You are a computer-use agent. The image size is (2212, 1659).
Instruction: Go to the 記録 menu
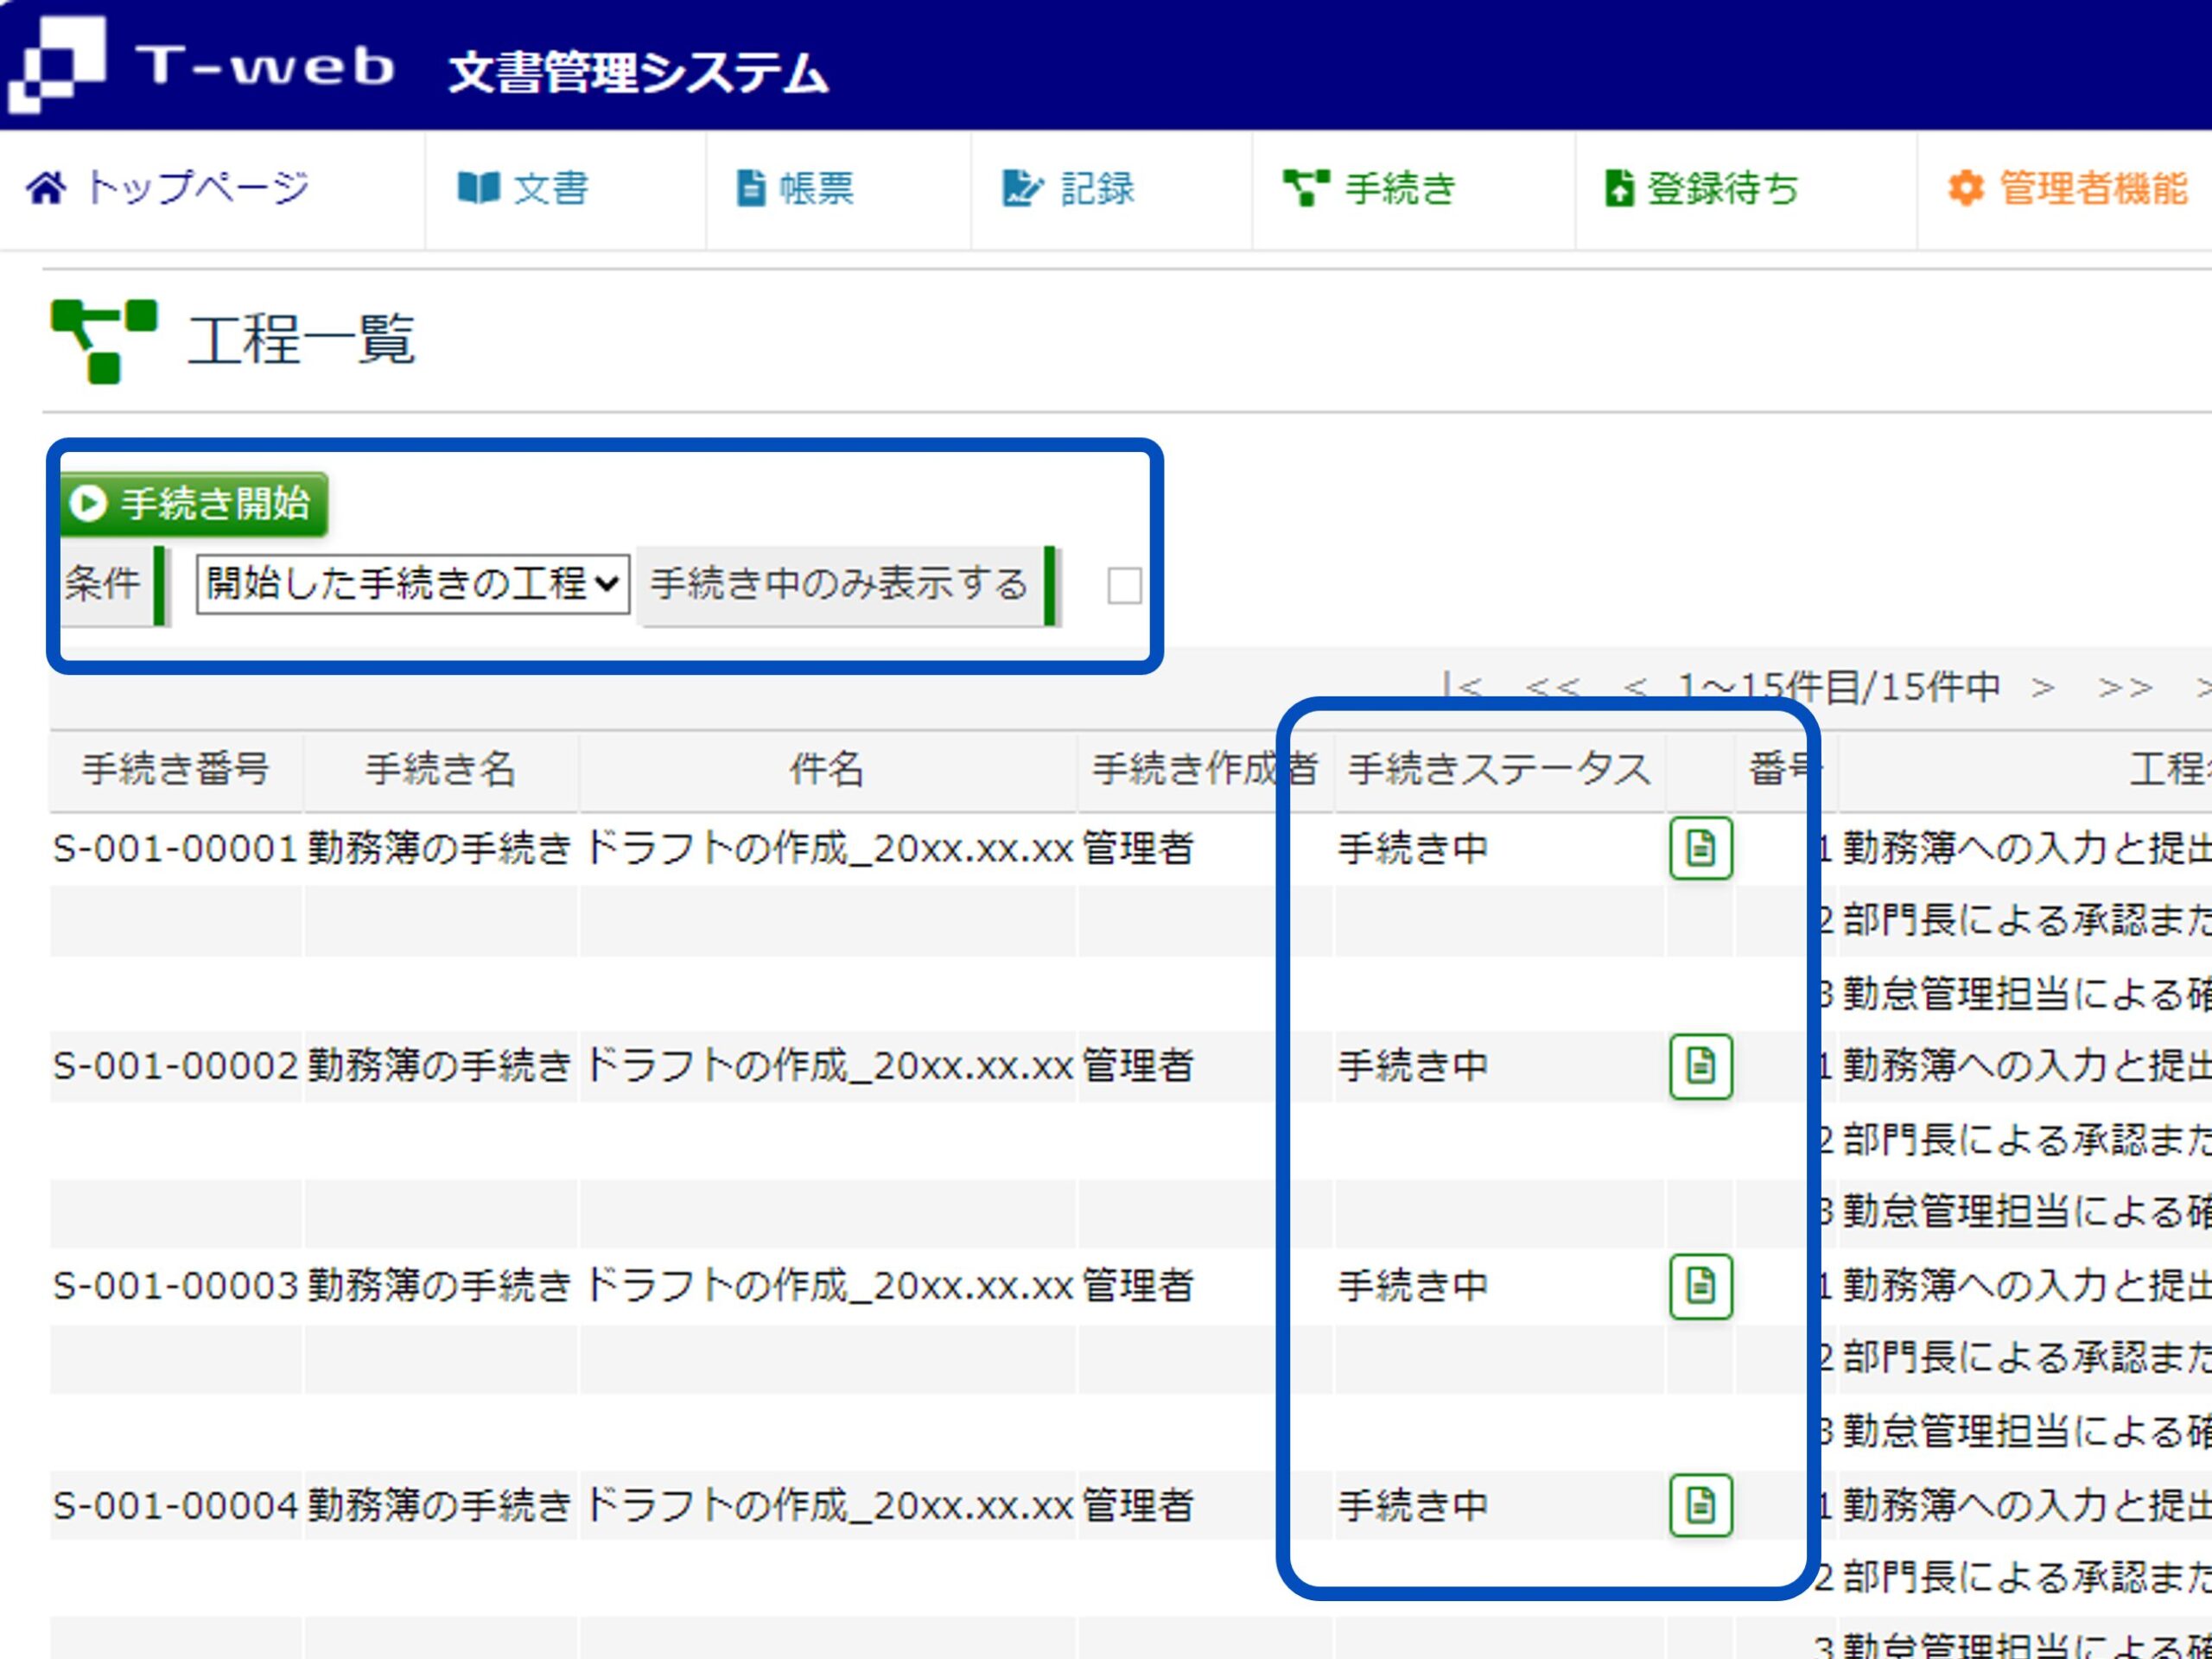(1069, 188)
